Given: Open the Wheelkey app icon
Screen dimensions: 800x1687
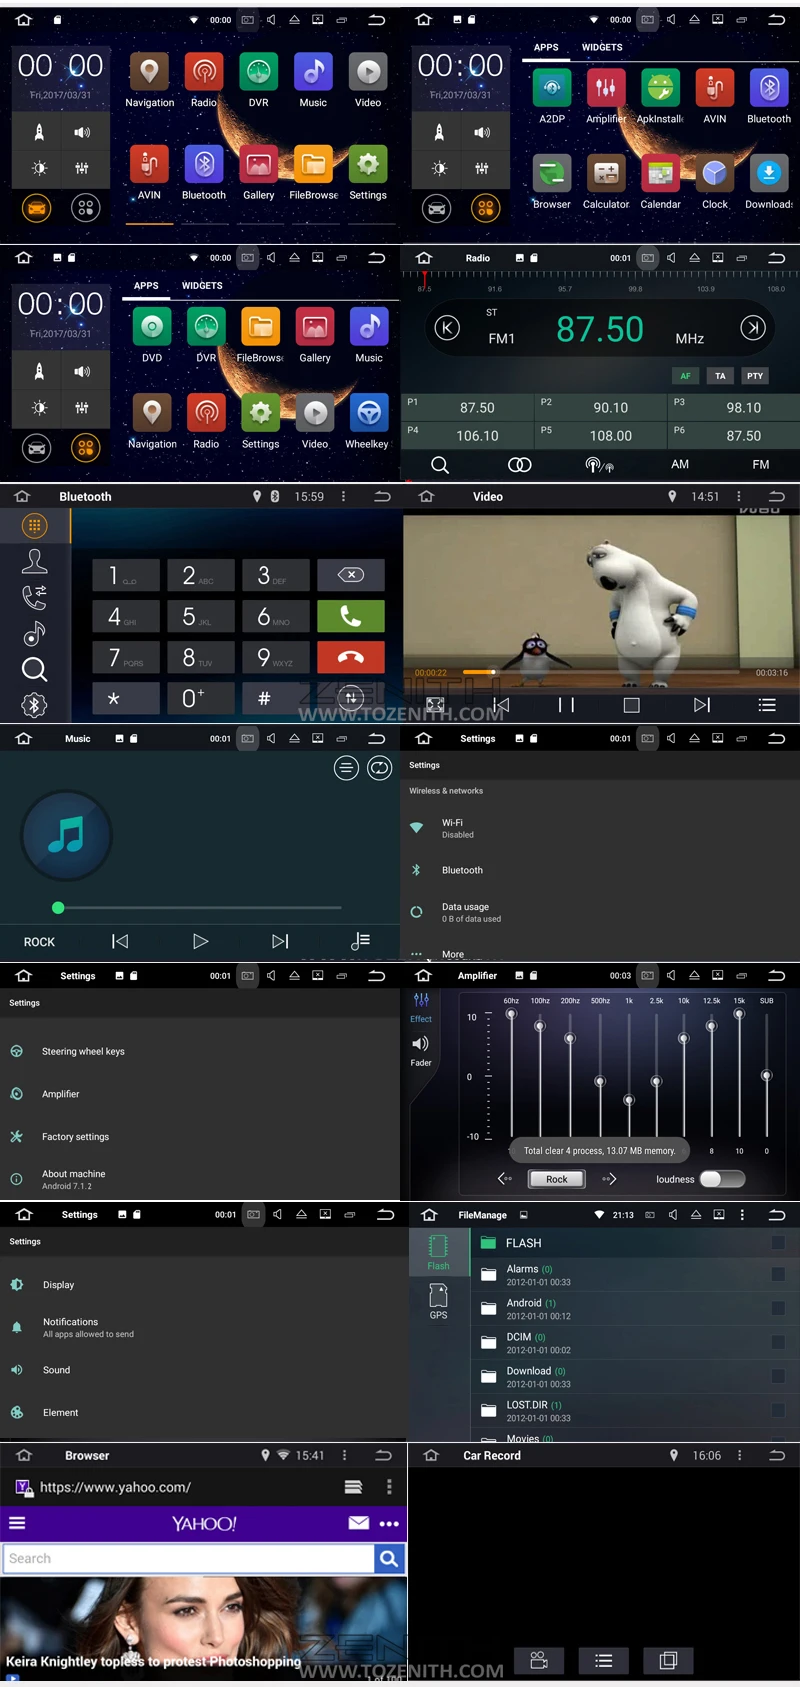Looking at the screenshot, I should pos(368,413).
